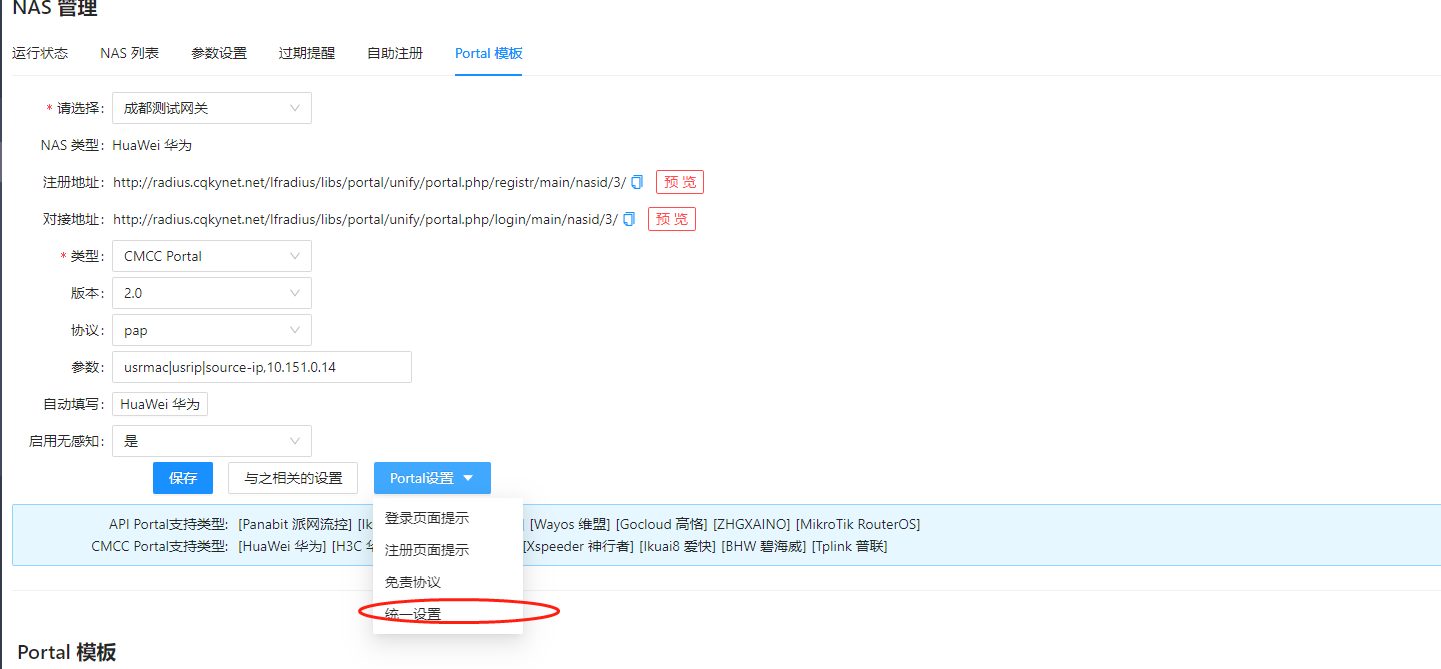Copy the 注册地址 URL via copy icon

637,182
